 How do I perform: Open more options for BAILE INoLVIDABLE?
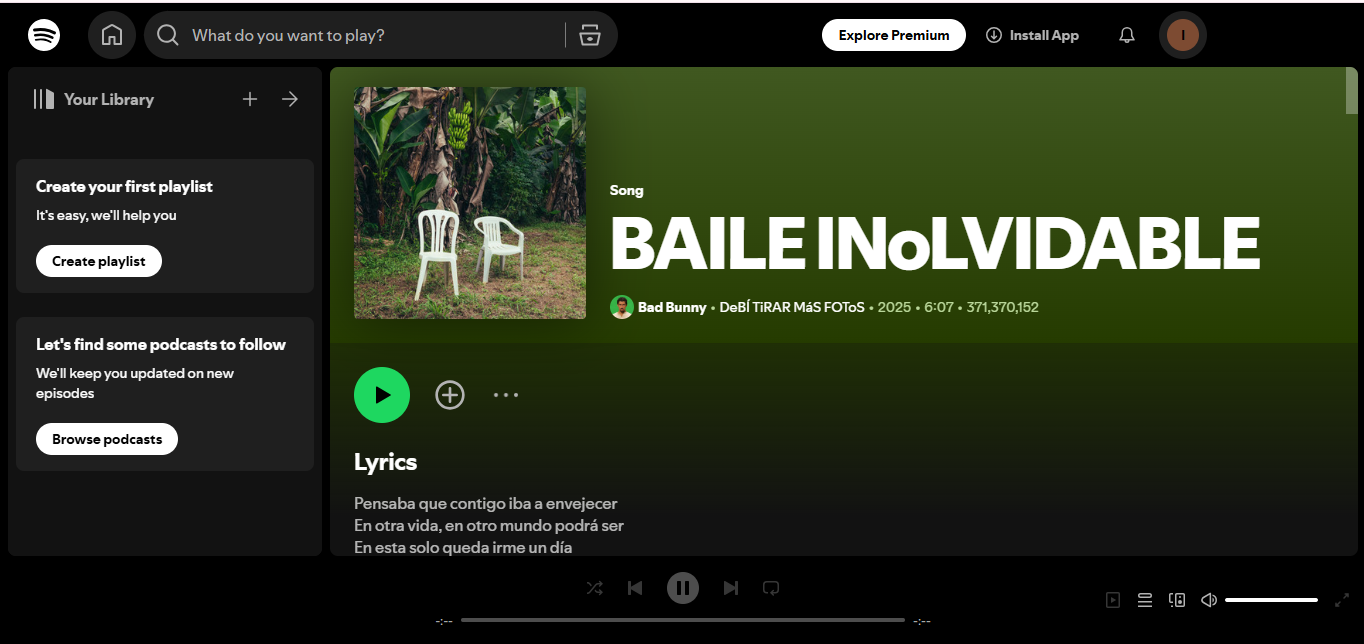506,394
